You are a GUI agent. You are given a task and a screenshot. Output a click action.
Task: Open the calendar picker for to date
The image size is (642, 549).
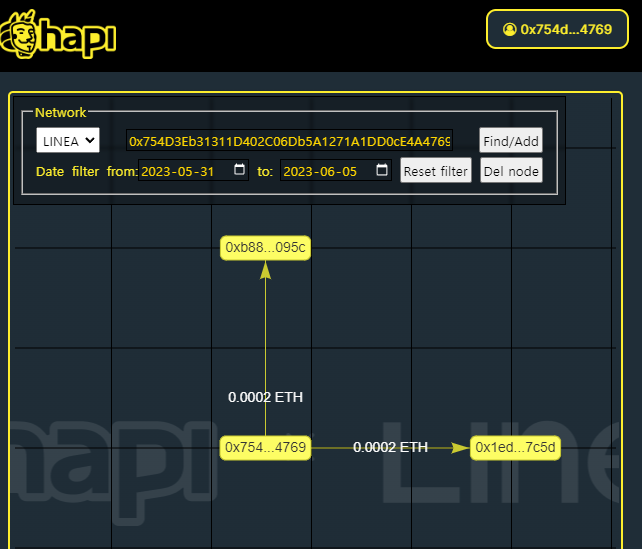click(382, 169)
